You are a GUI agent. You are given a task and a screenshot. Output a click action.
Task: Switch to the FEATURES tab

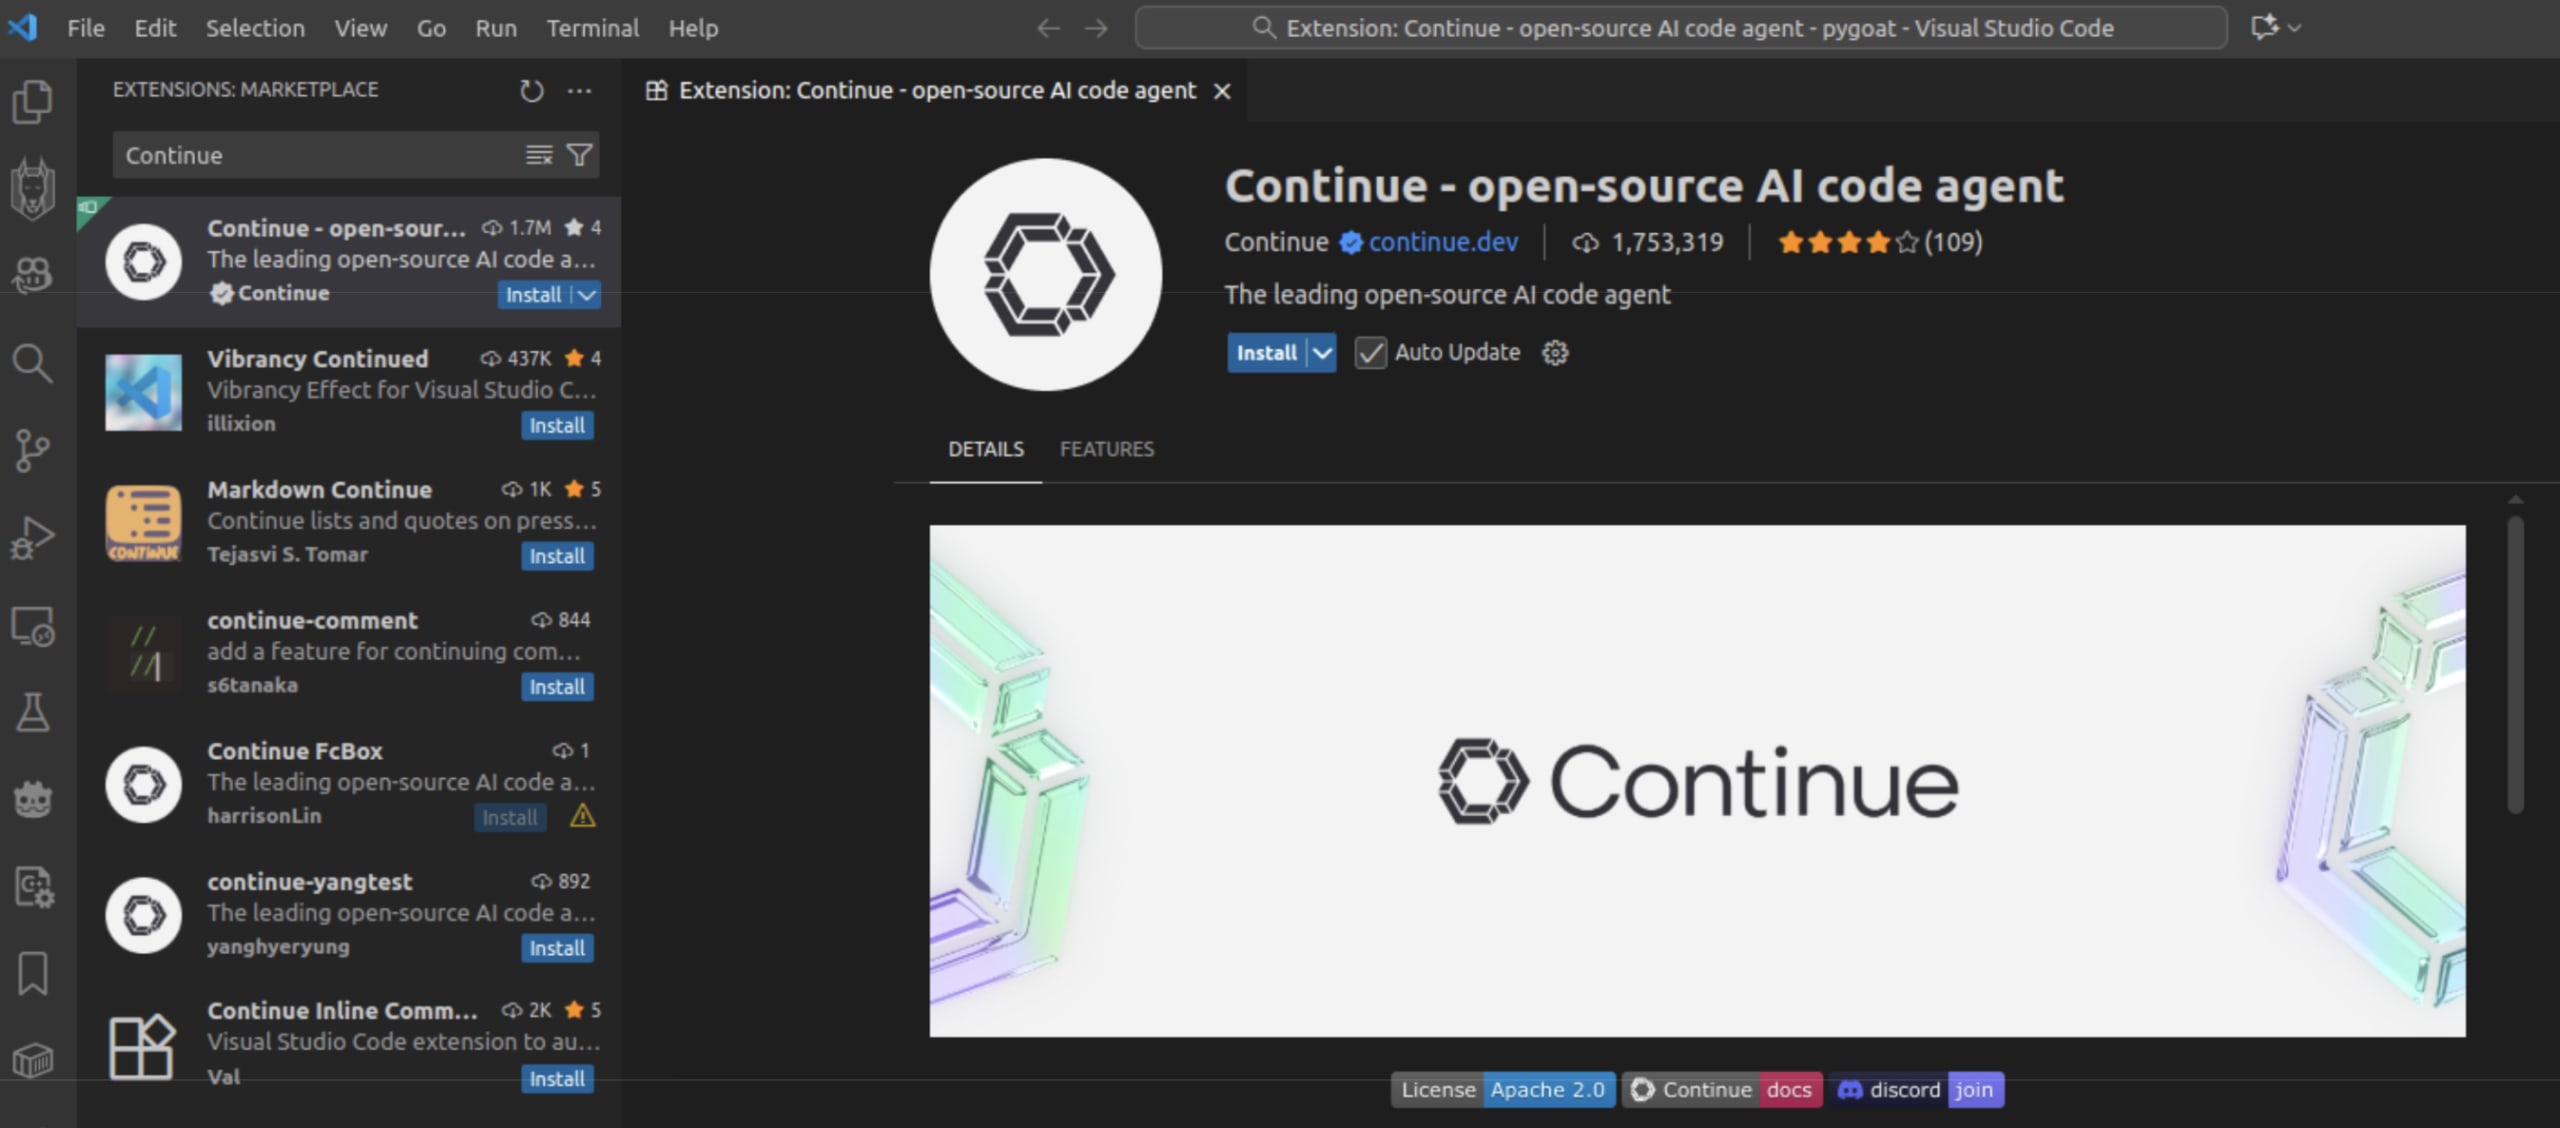(x=1106, y=449)
